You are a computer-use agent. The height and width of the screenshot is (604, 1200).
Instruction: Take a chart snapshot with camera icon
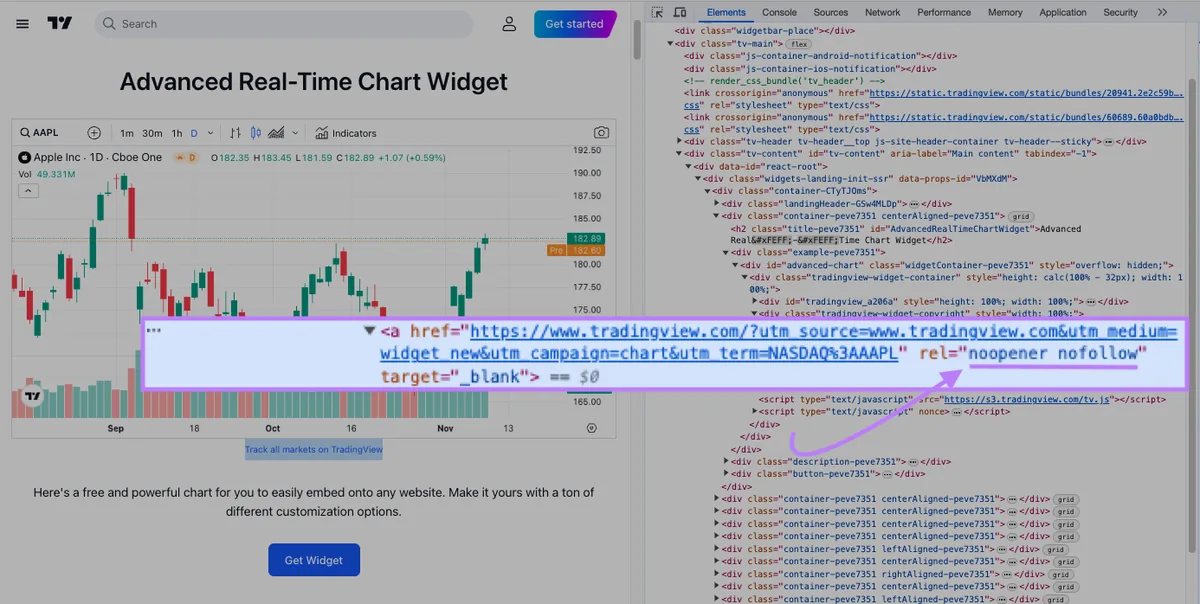[601, 133]
